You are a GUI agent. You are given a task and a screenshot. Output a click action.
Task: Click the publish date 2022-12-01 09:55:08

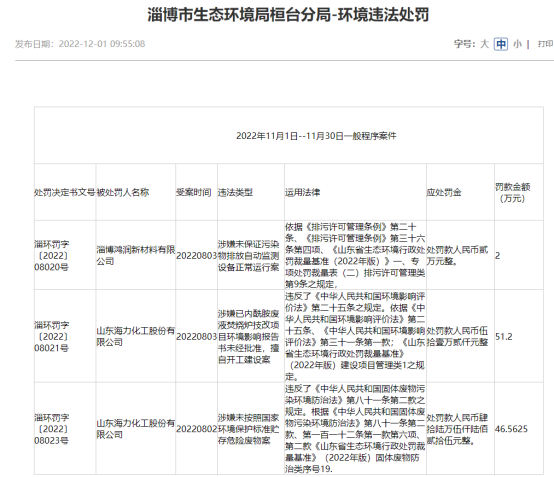coord(102,44)
